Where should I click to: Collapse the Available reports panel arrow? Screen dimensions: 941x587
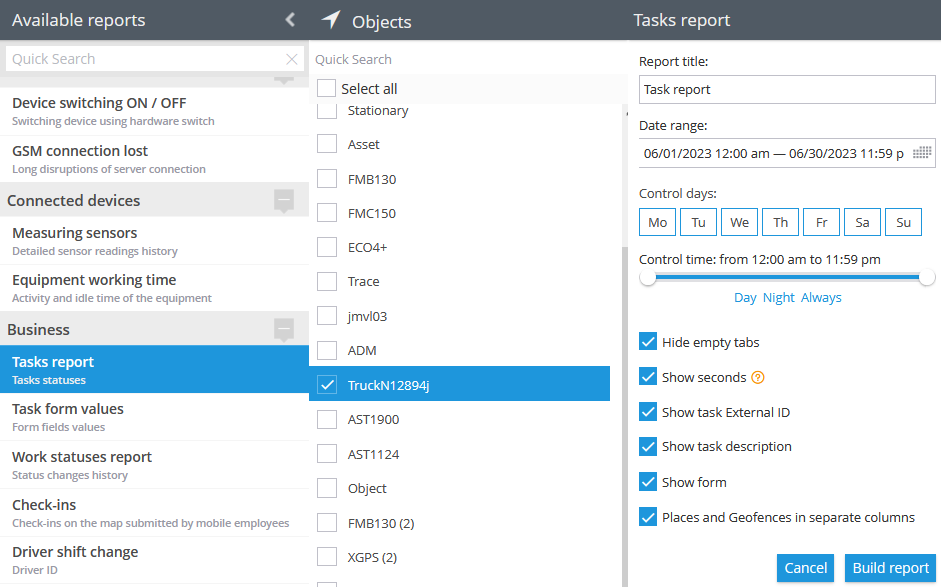(x=290, y=20)
